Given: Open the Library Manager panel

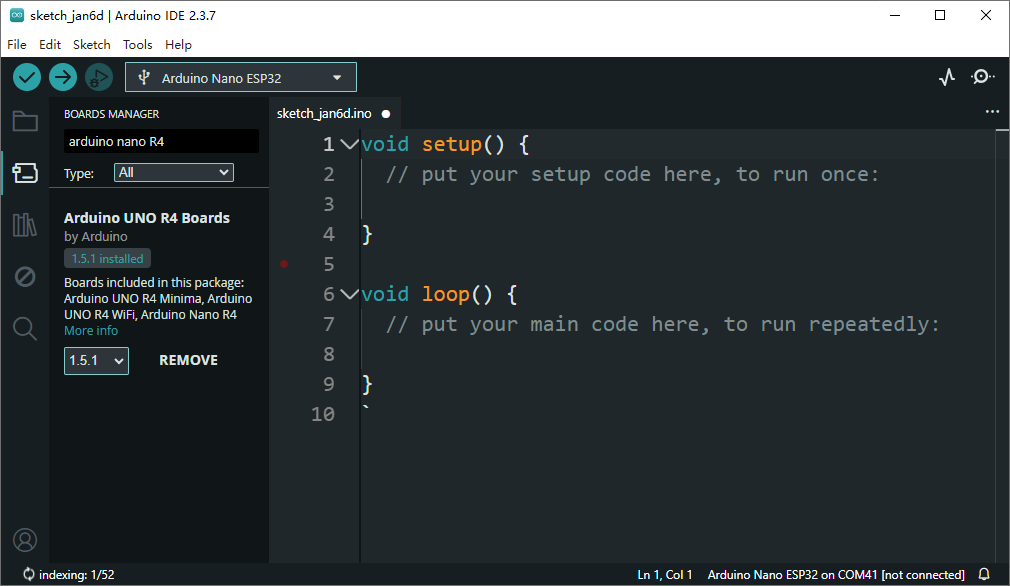Looking at the screenshot, I should (x=25, y=225).
